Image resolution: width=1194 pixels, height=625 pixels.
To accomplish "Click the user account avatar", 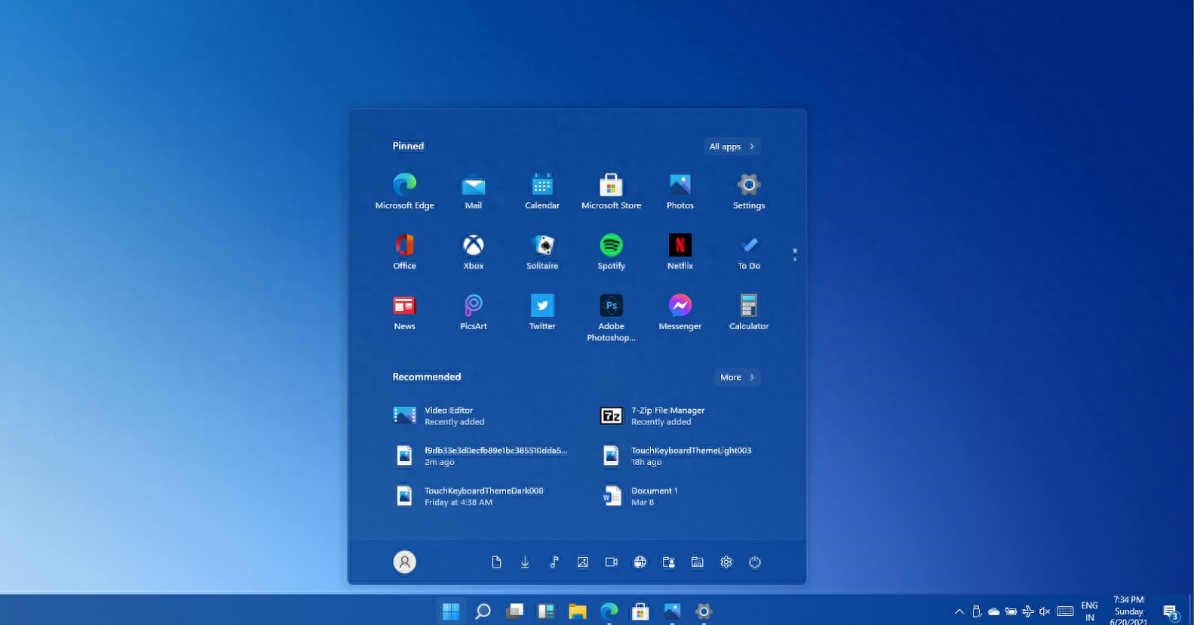I will point(405,563).
